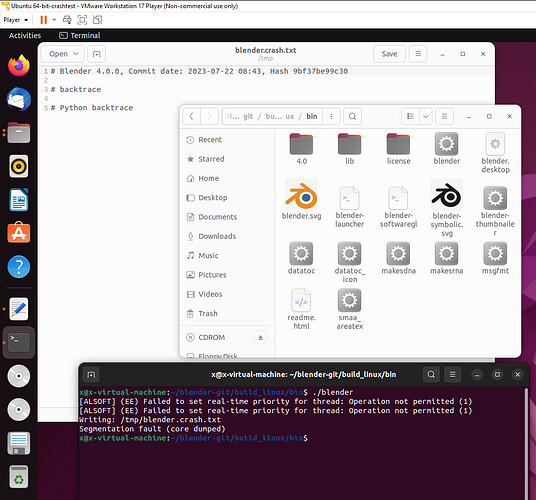The height and width of the screenshot is (500, 536).
Task: Select the readme.html file
Action: (x=301, y=309)
